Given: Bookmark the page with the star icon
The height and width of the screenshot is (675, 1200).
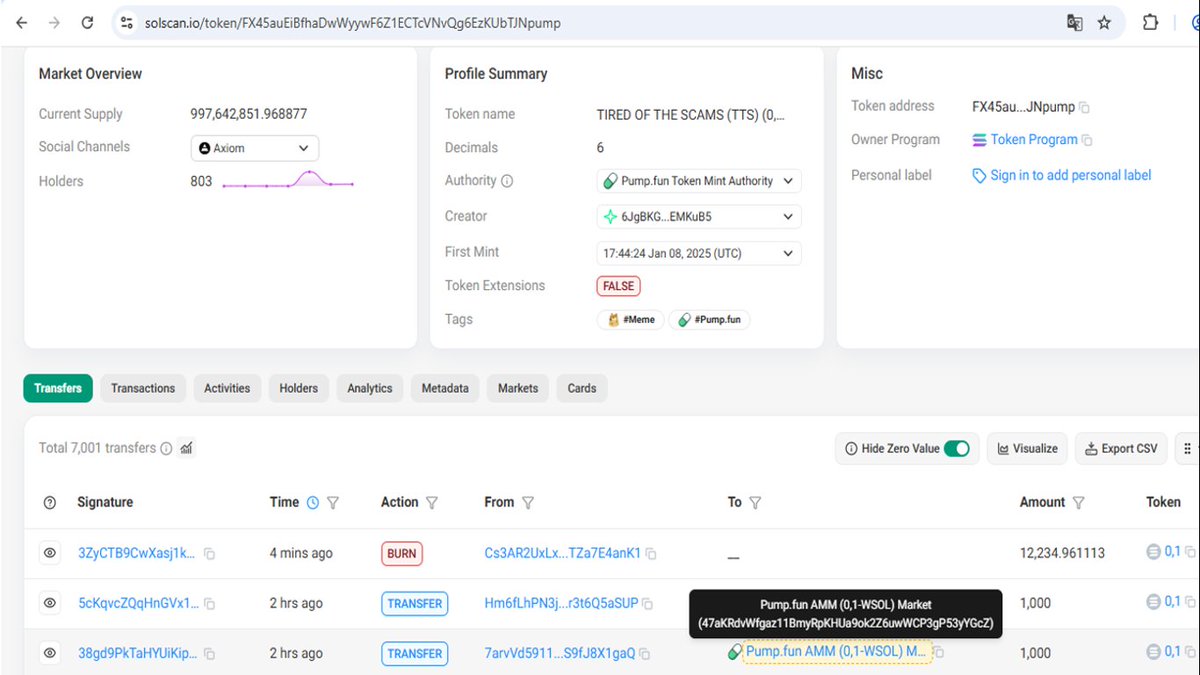Looking at the screenshot, I should click(1104, 22).
